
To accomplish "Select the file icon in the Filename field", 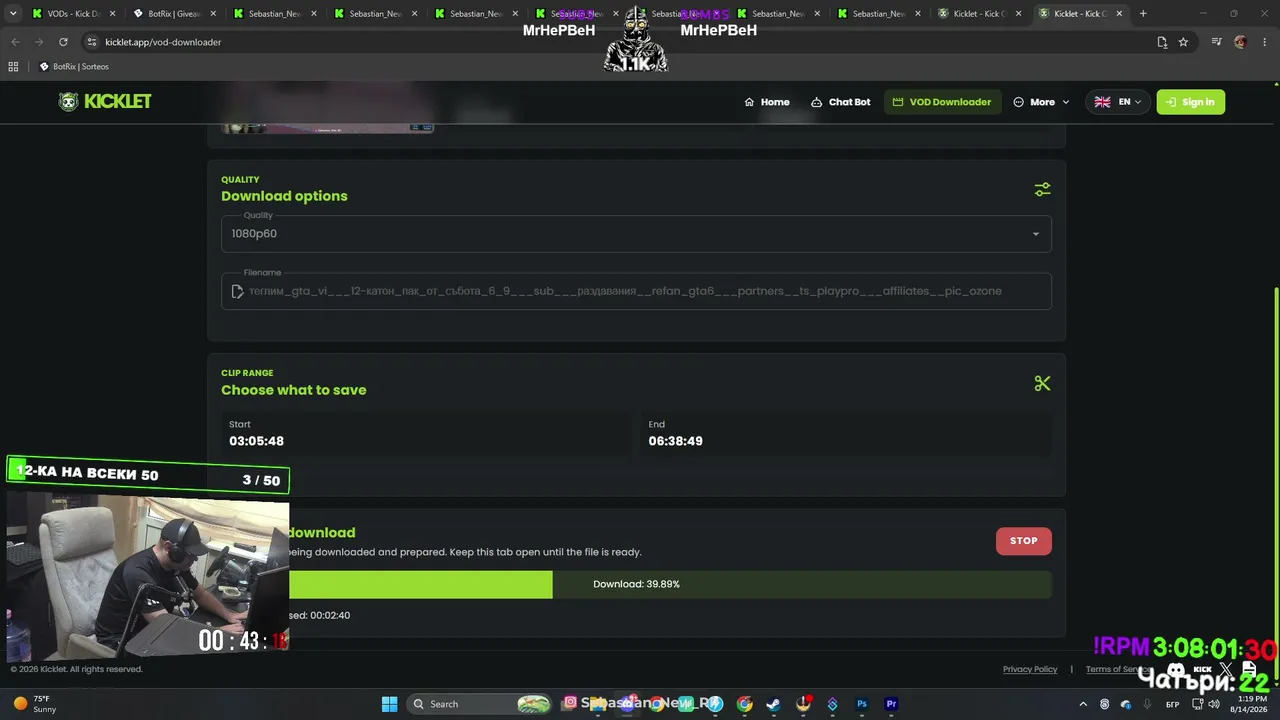I will [x=237, y=291].
